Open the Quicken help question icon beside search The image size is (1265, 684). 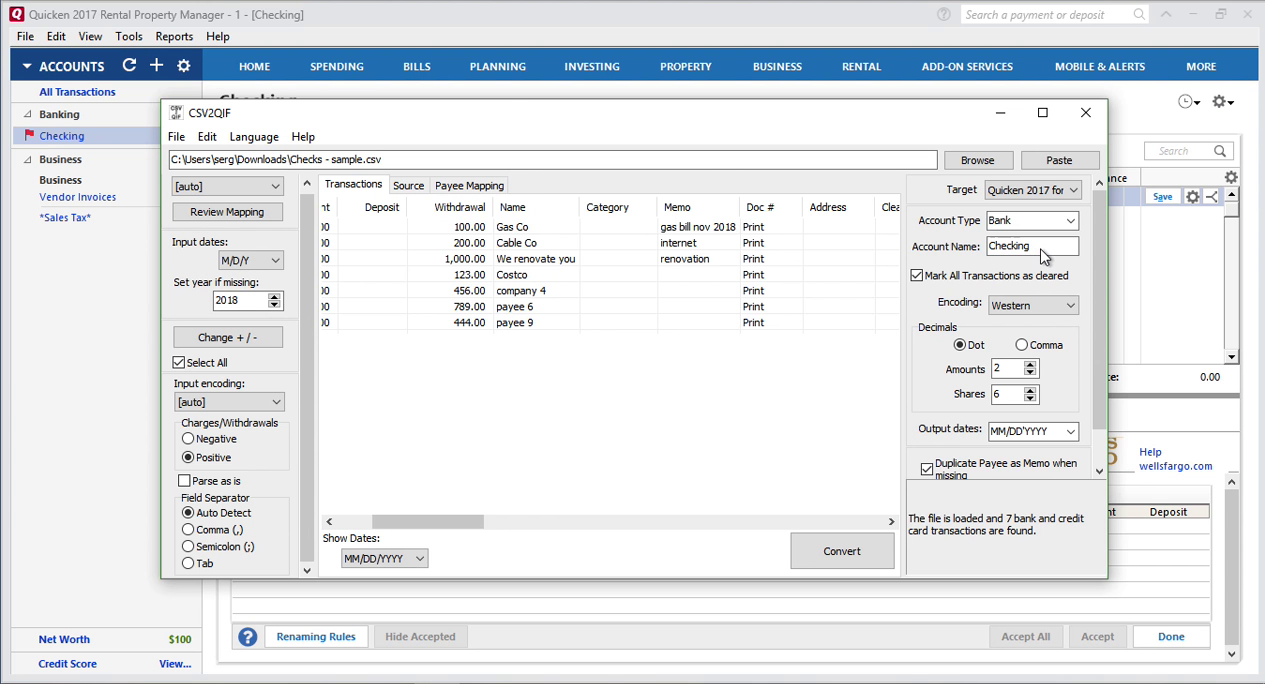pyautogui.click(x=944, y=14)
